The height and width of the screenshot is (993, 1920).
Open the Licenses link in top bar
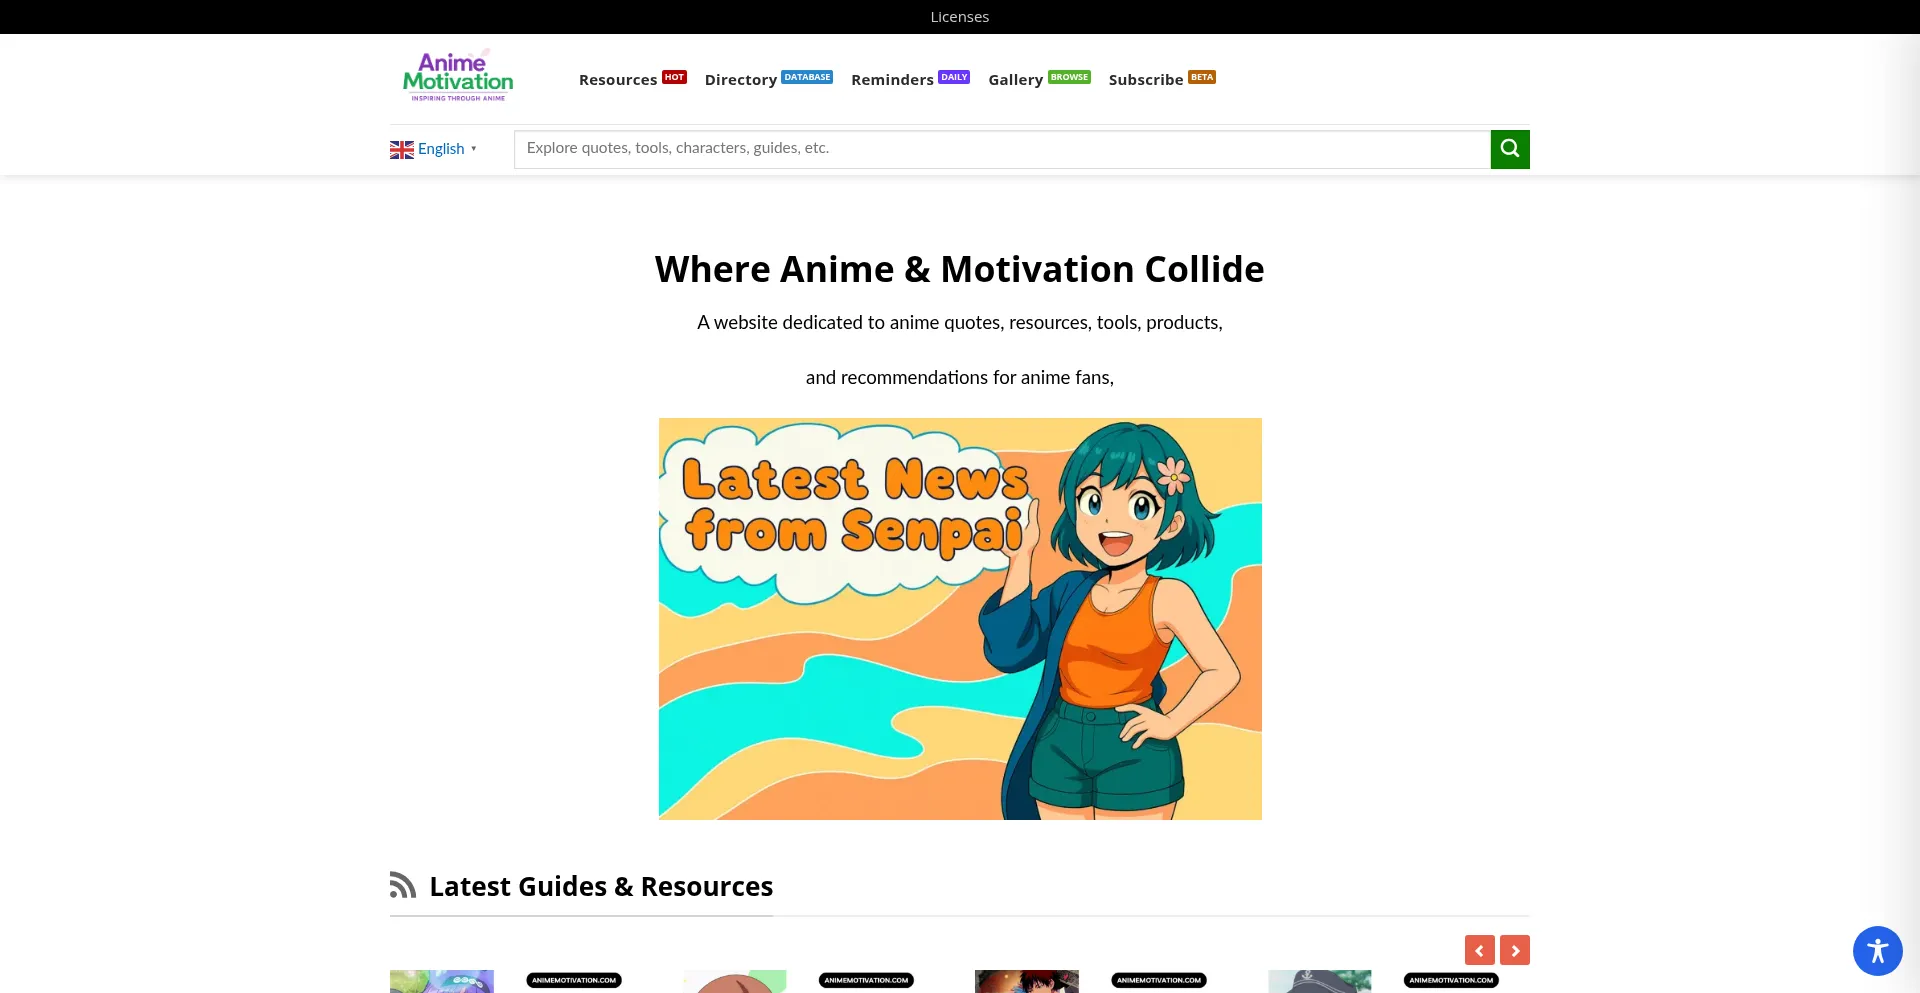pos(959,17)
